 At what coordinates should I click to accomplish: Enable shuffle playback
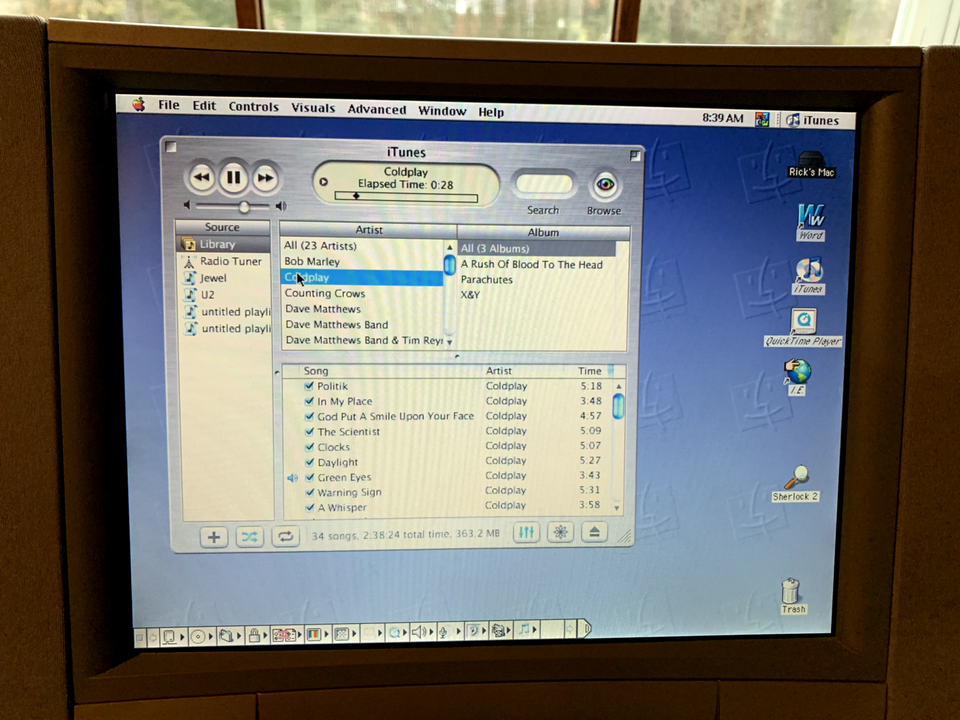pos(249,537)
